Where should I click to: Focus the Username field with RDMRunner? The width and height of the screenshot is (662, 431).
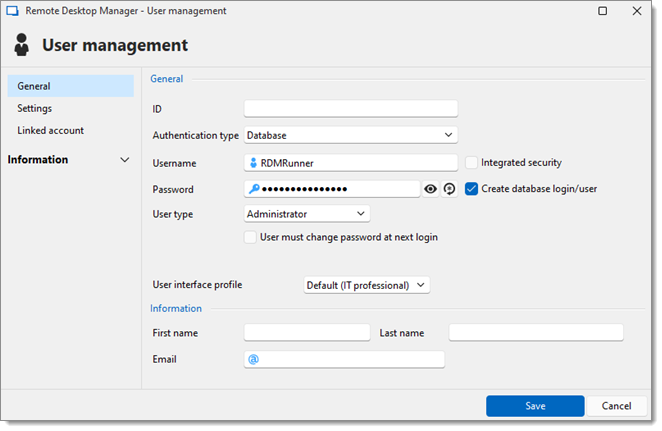pos(350,163)
